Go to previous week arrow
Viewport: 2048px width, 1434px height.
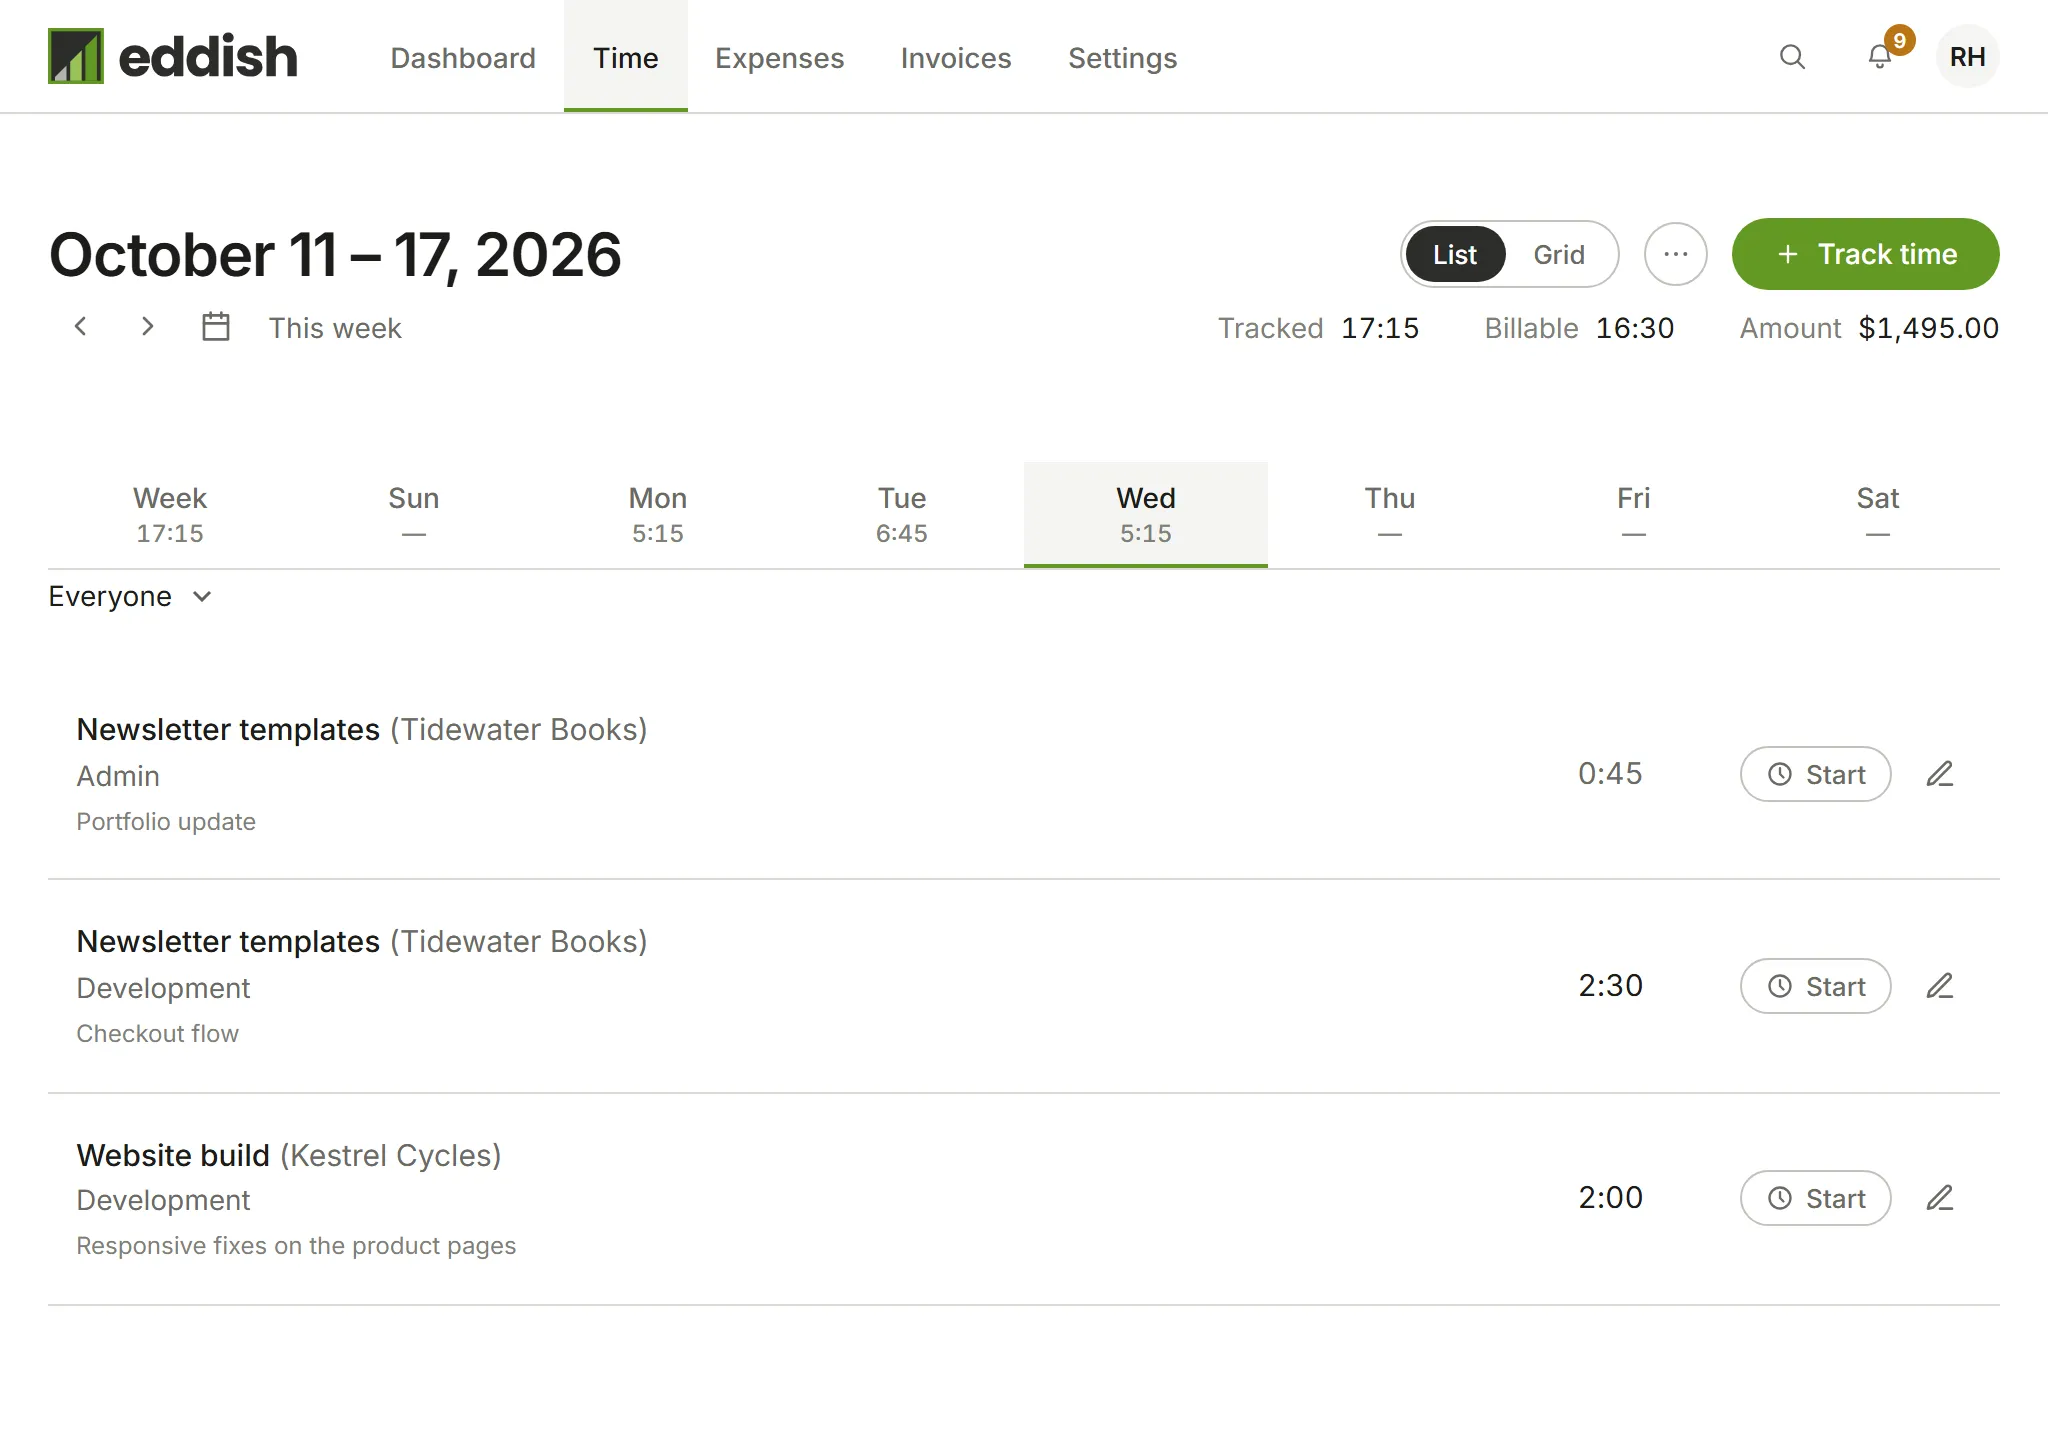[x=81, y=326]
